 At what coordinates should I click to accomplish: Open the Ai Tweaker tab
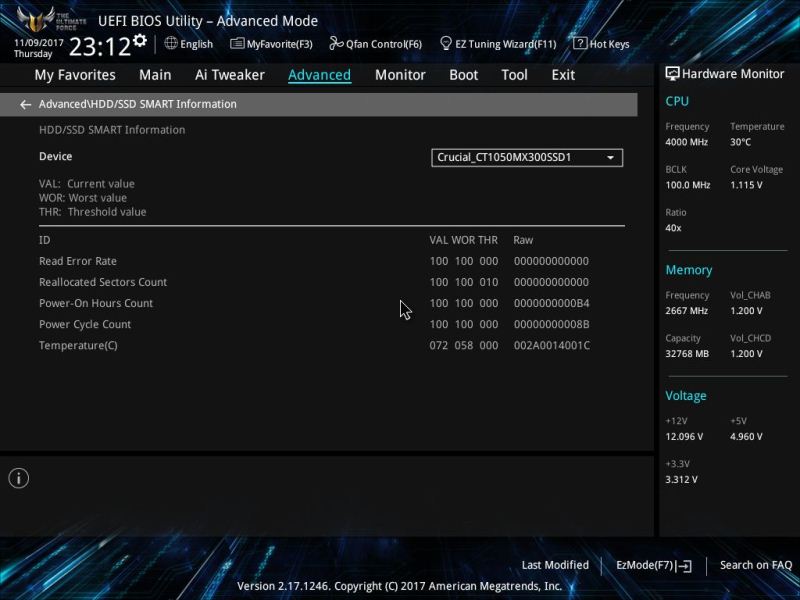230,75
